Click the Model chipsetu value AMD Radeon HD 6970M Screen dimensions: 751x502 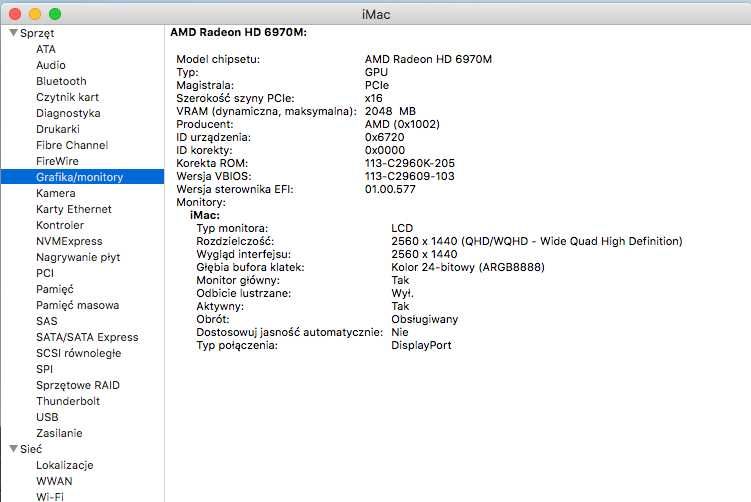tap(428, 59)
